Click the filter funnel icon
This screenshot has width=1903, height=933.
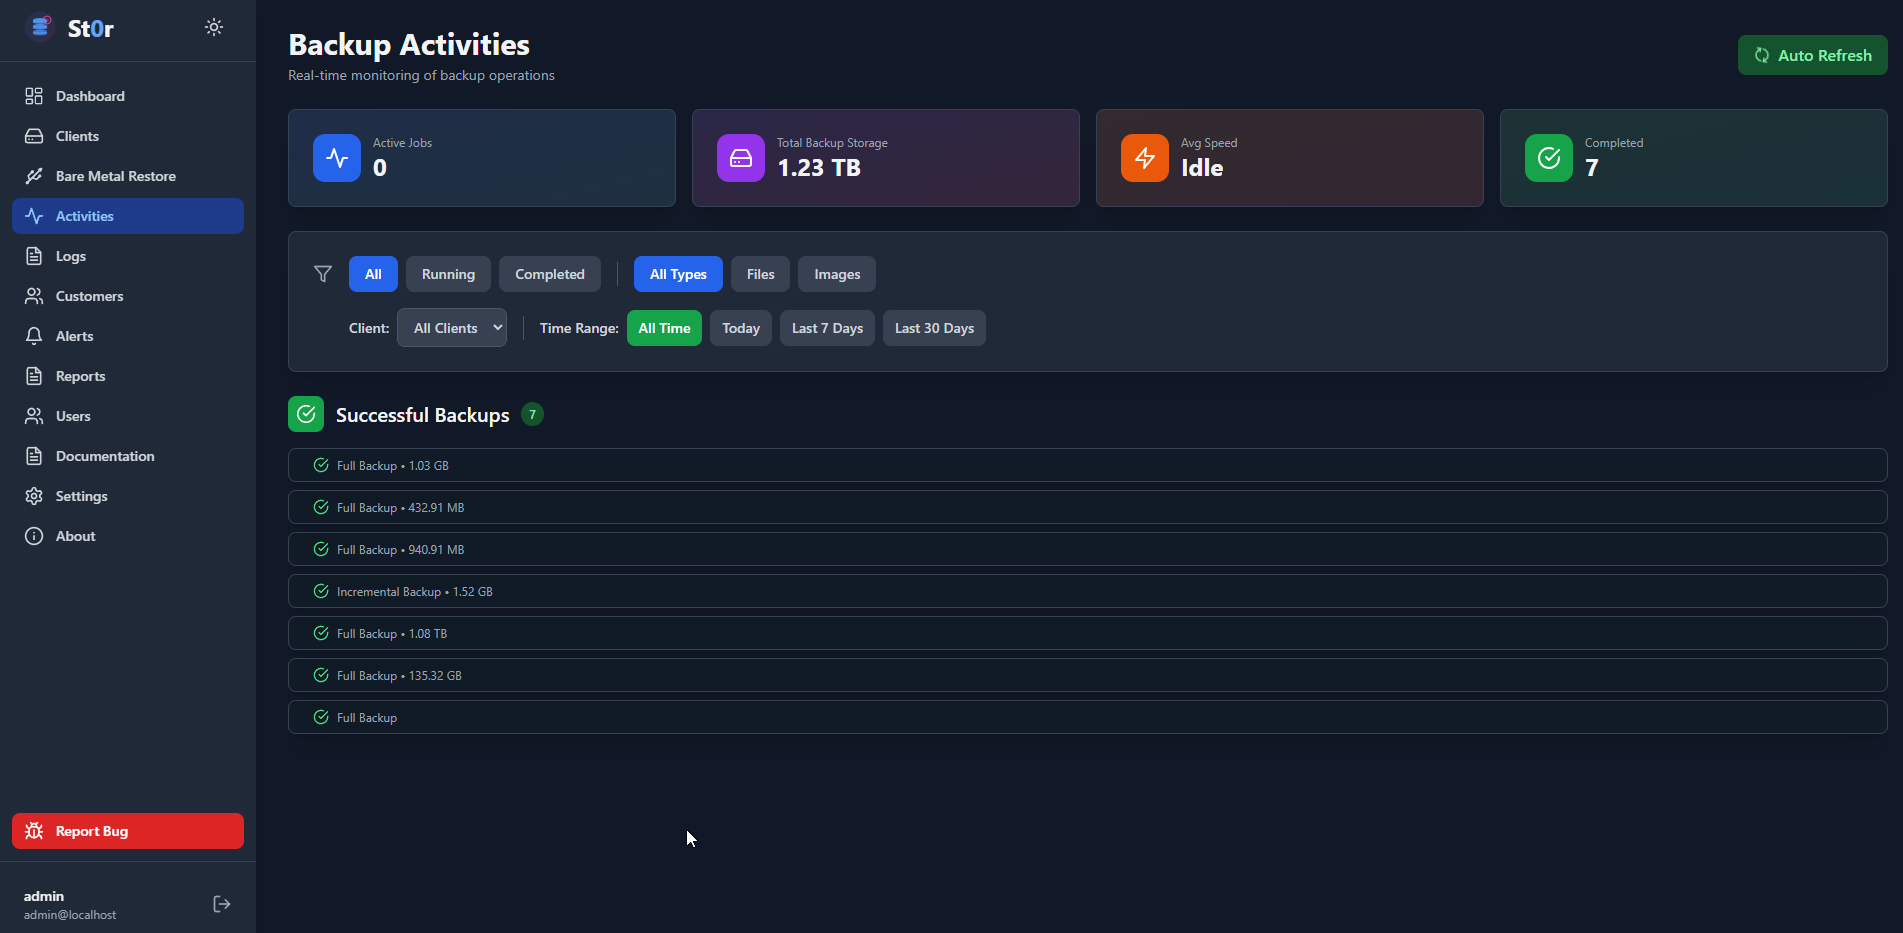(x=323, y=274)
